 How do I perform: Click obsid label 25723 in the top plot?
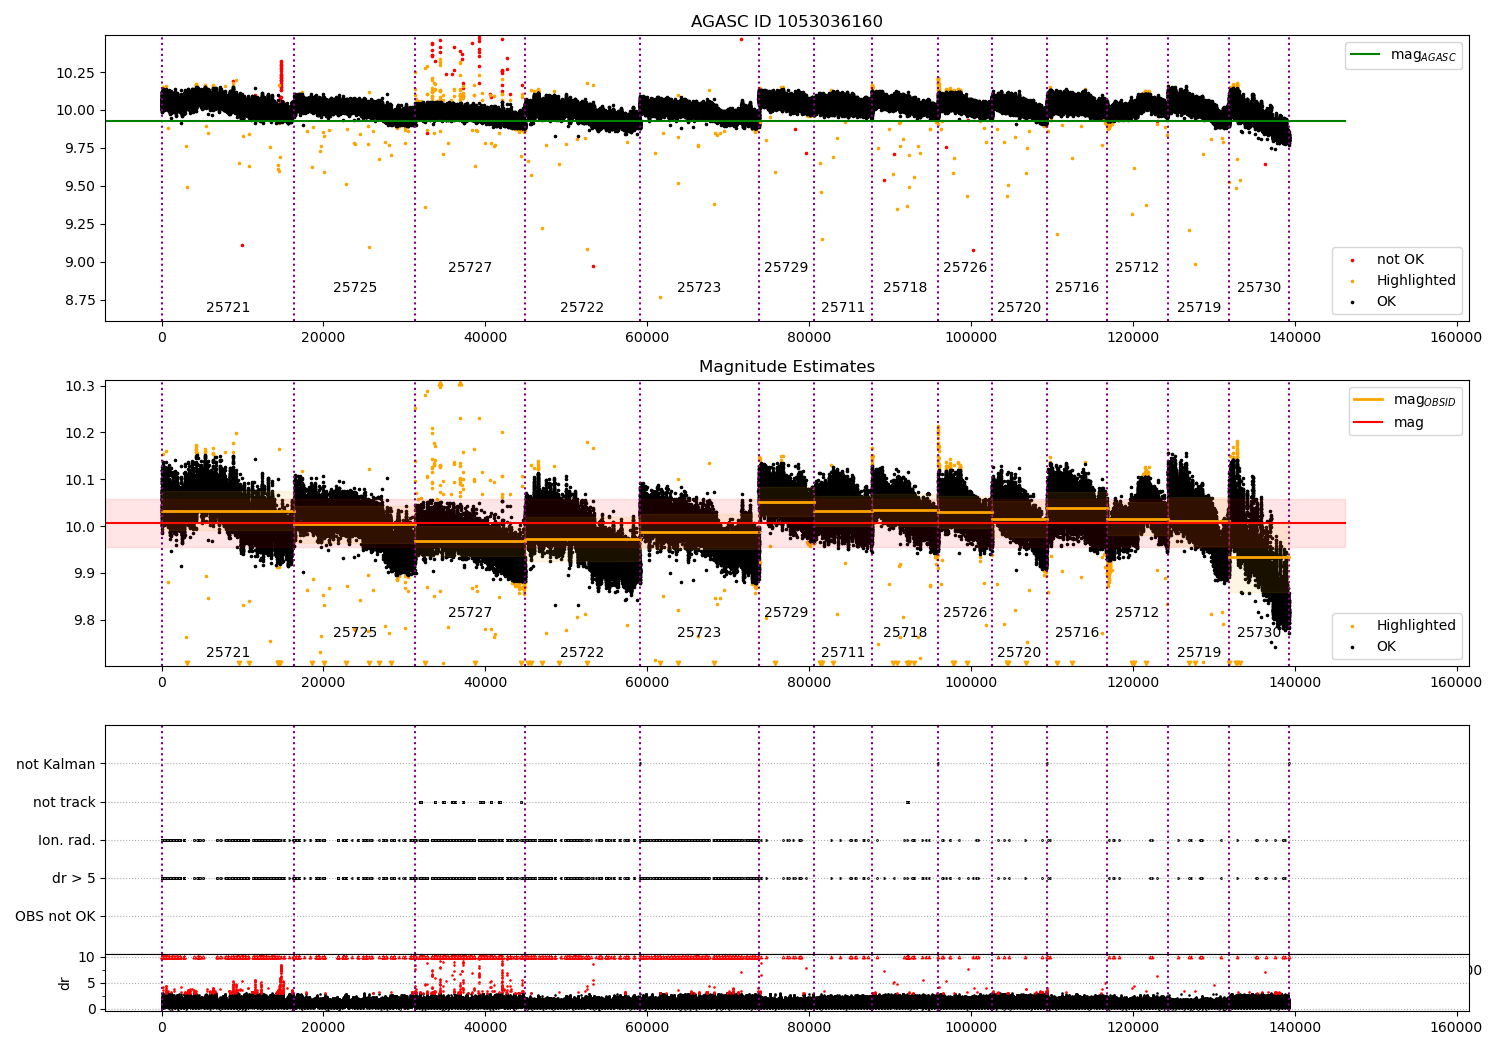699,288
